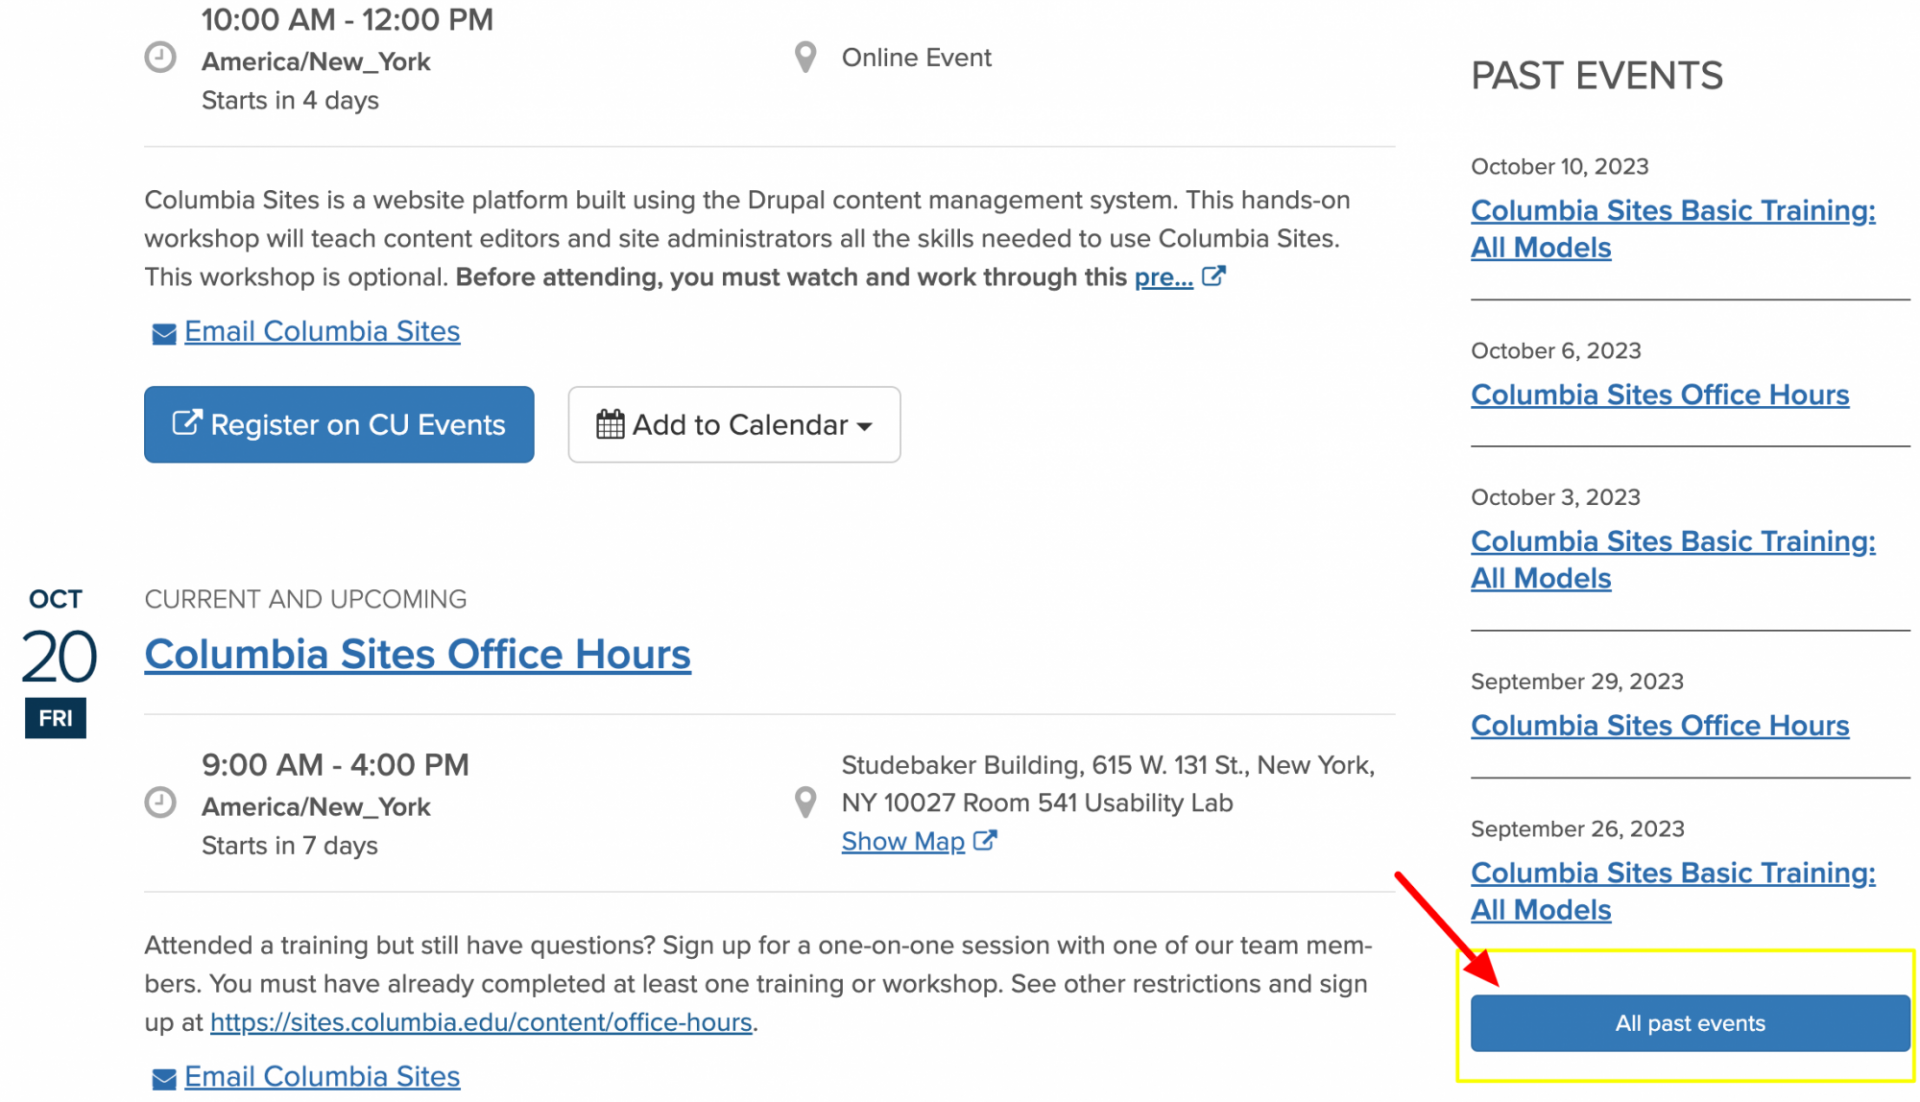Click the large 20 date number
Viewport: 1920px width, 1102px height.
[x=58, y=657]
